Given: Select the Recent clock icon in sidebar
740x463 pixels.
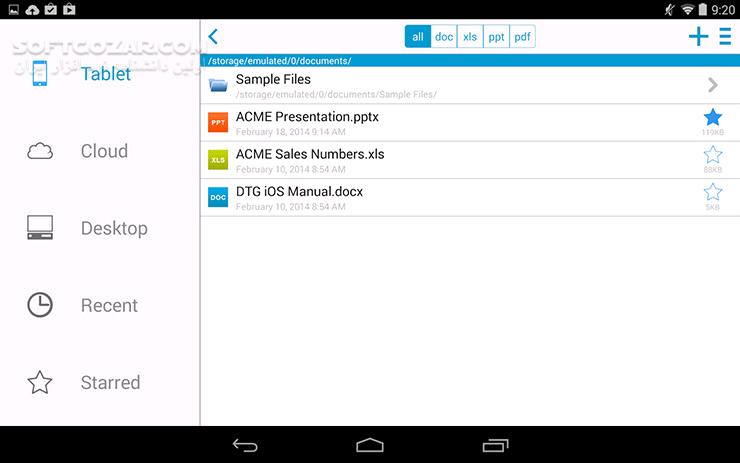Looking at the screenshot, I should coord(40,305).
